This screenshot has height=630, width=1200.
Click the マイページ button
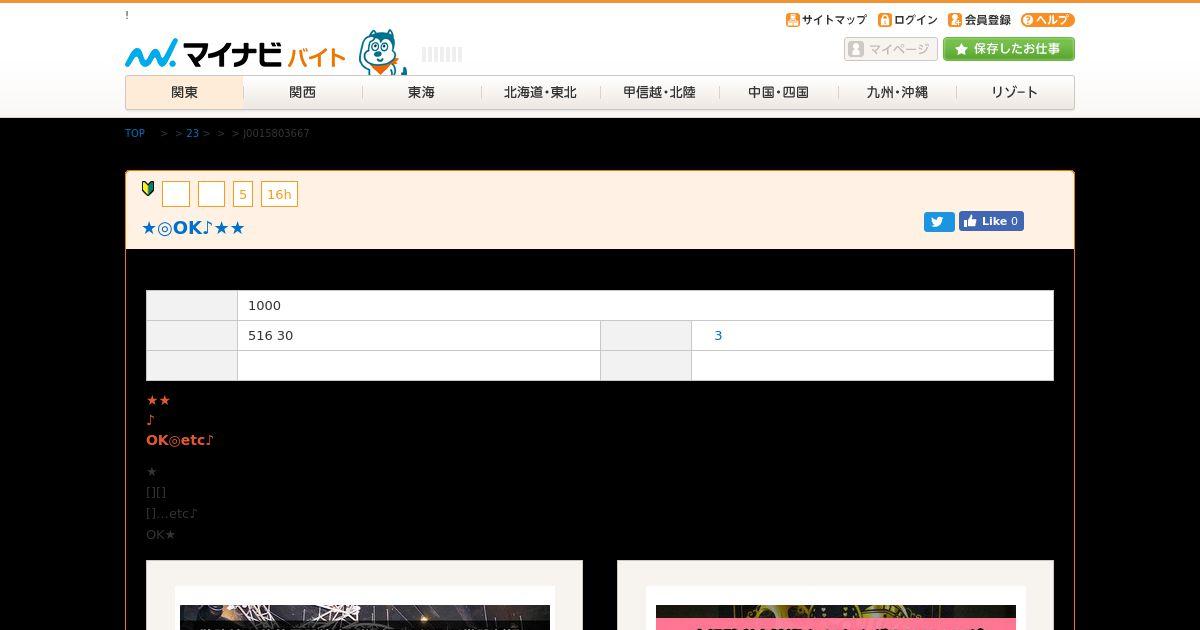[x=890, y=49]
